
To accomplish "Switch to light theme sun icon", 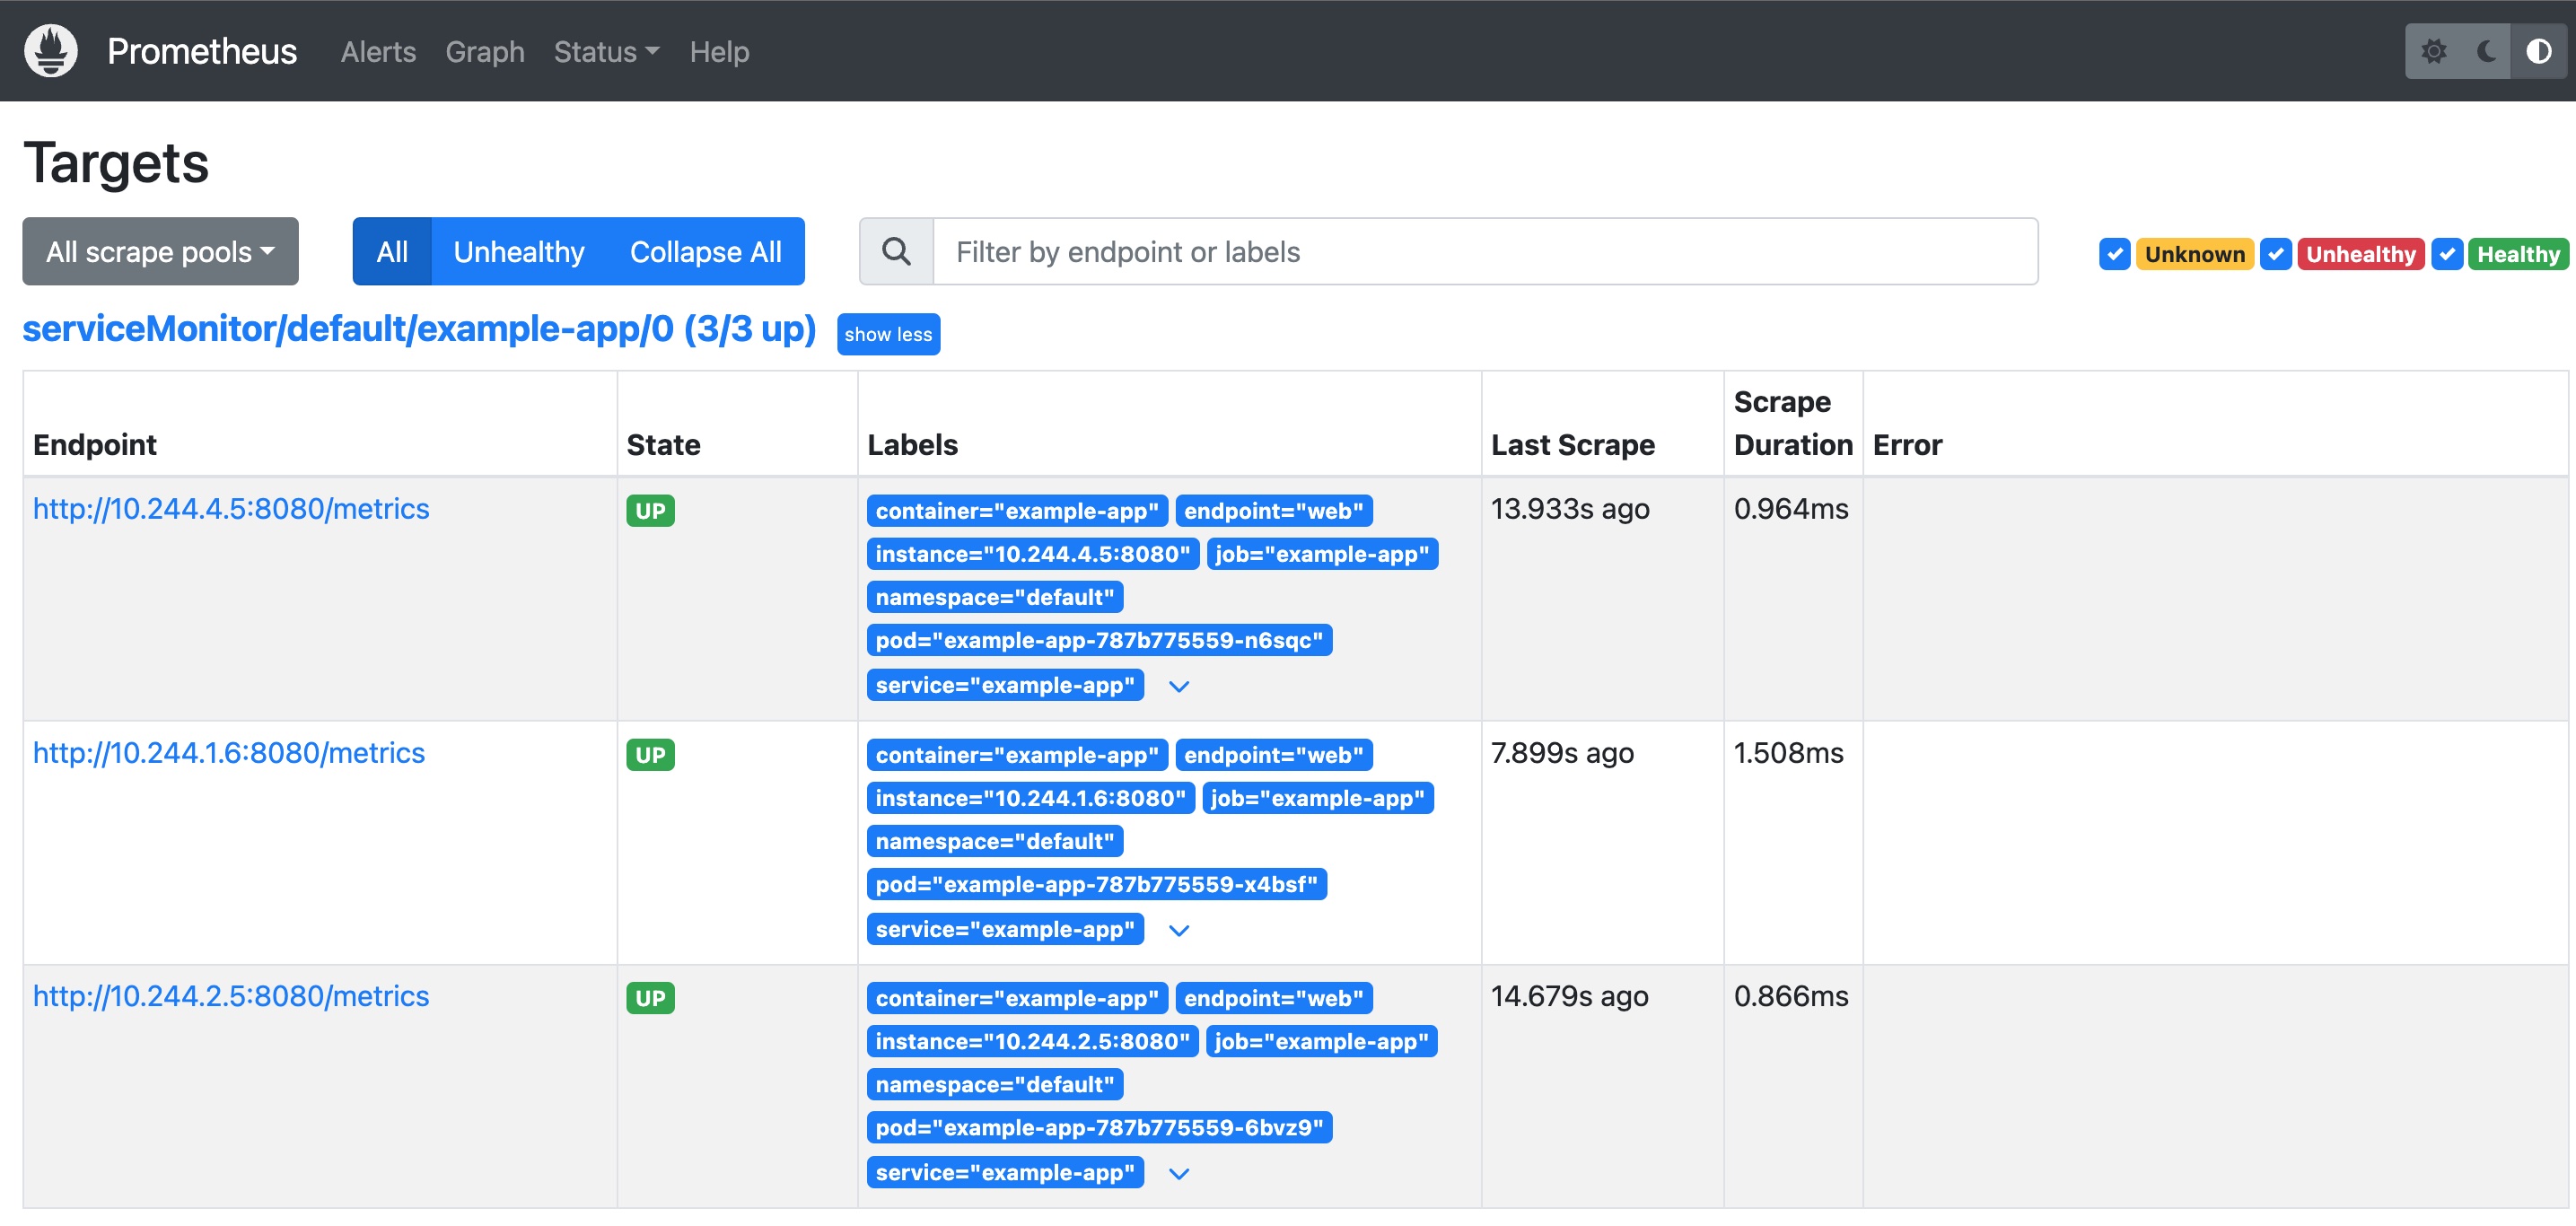I will pyautogui.click(x=2433, y=51).
